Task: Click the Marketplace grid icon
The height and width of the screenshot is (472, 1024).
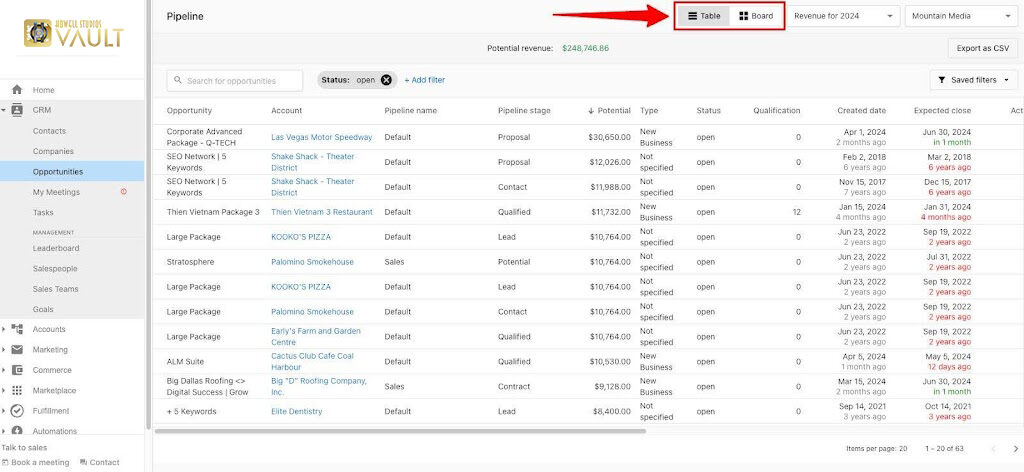Action: pos(17,390)
